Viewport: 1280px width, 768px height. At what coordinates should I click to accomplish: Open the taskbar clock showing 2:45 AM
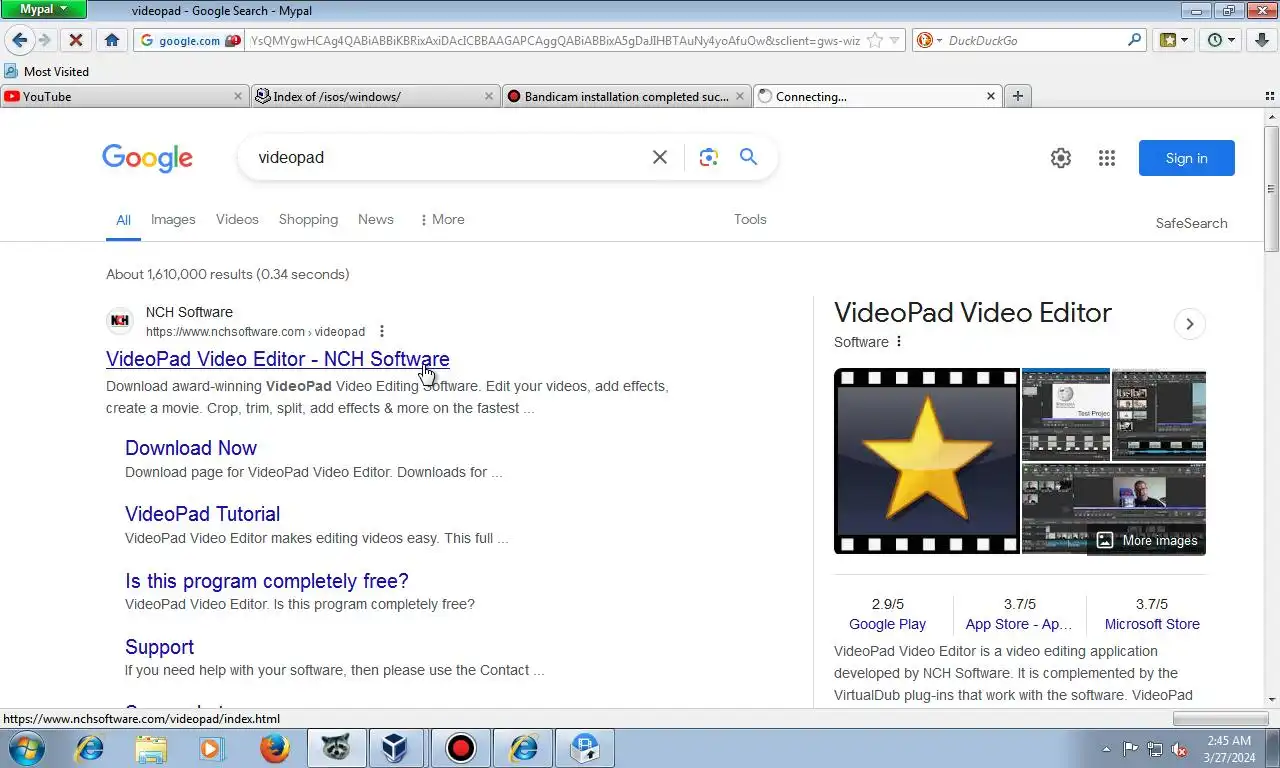(x=1229, y=749)
